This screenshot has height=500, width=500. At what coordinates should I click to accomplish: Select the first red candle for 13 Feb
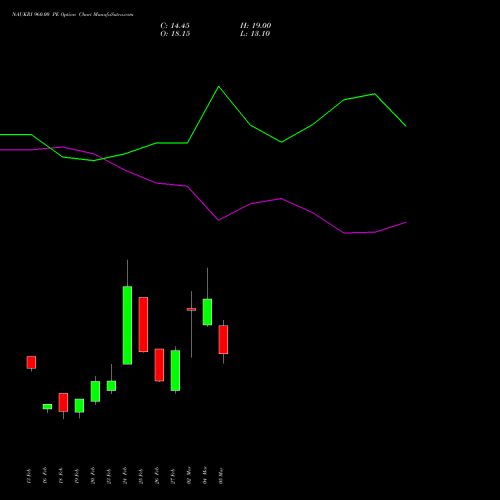[x=31, y=362]
